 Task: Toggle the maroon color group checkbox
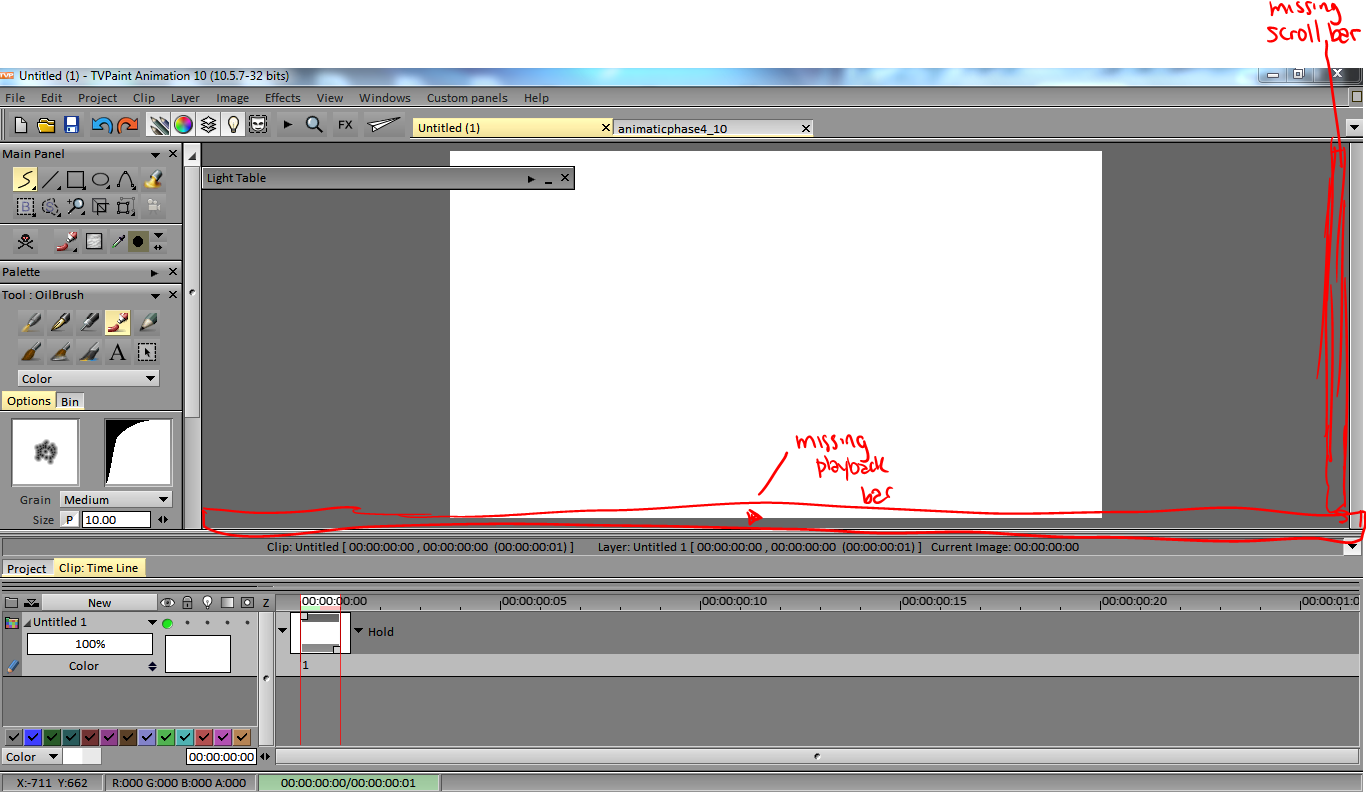90,737
